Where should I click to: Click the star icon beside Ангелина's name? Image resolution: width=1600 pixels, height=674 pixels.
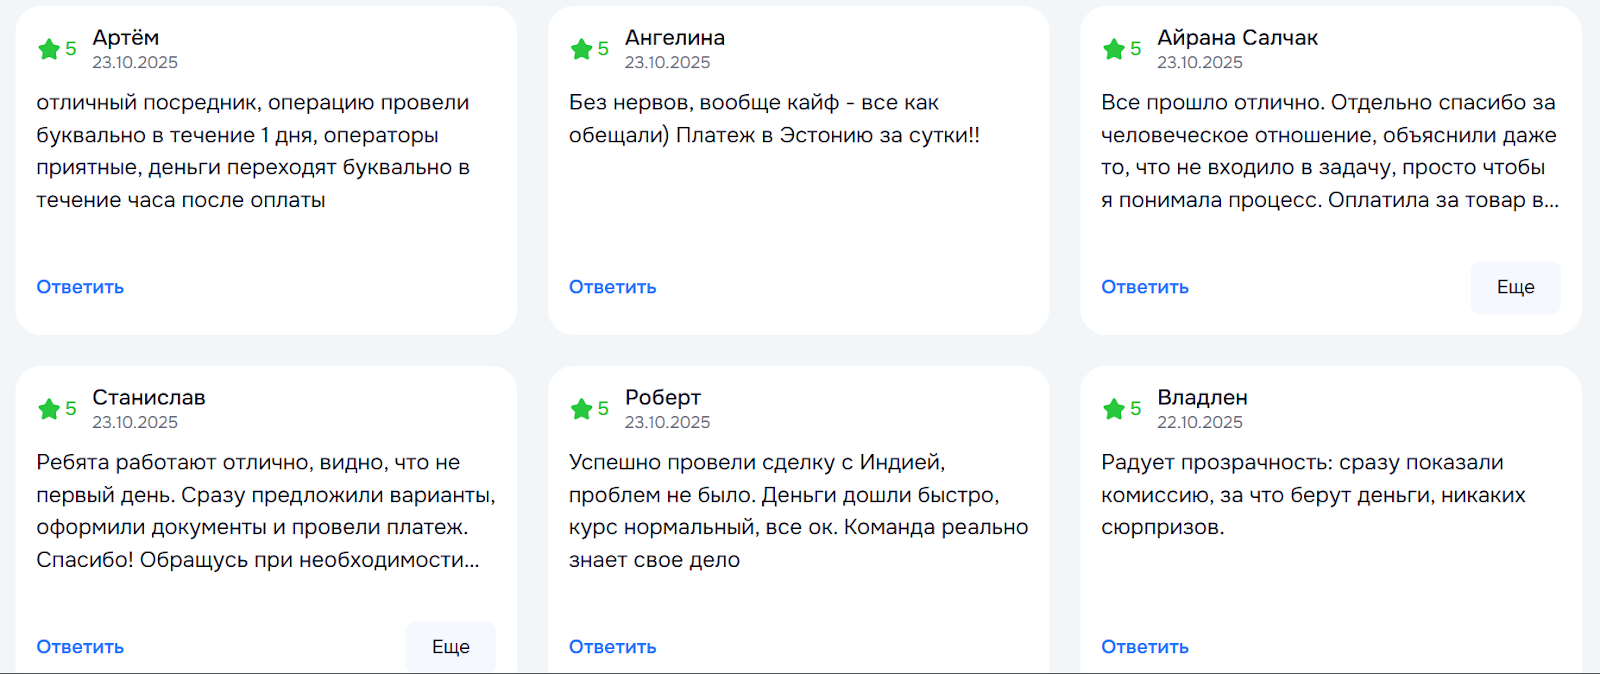coord(581,49)
